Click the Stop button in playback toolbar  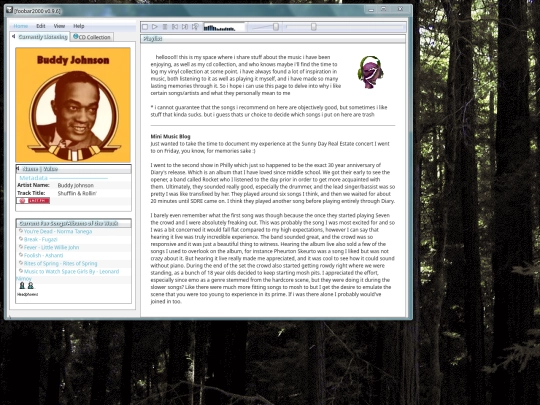click(x=145, y=27)
